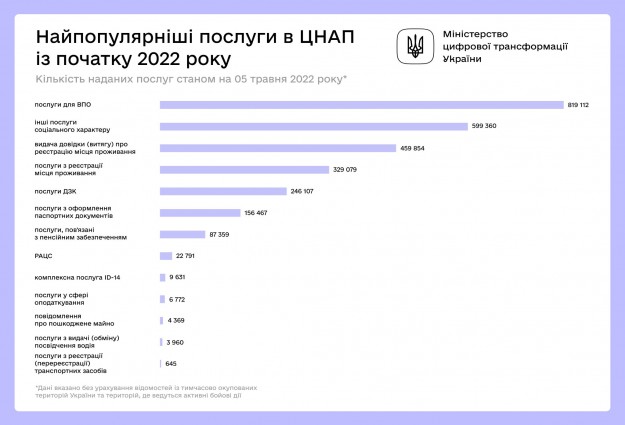The width and height of the screenshot is (625, 425).
Task: Click the видача довідки (витягу) label
Action: point(85,148)
